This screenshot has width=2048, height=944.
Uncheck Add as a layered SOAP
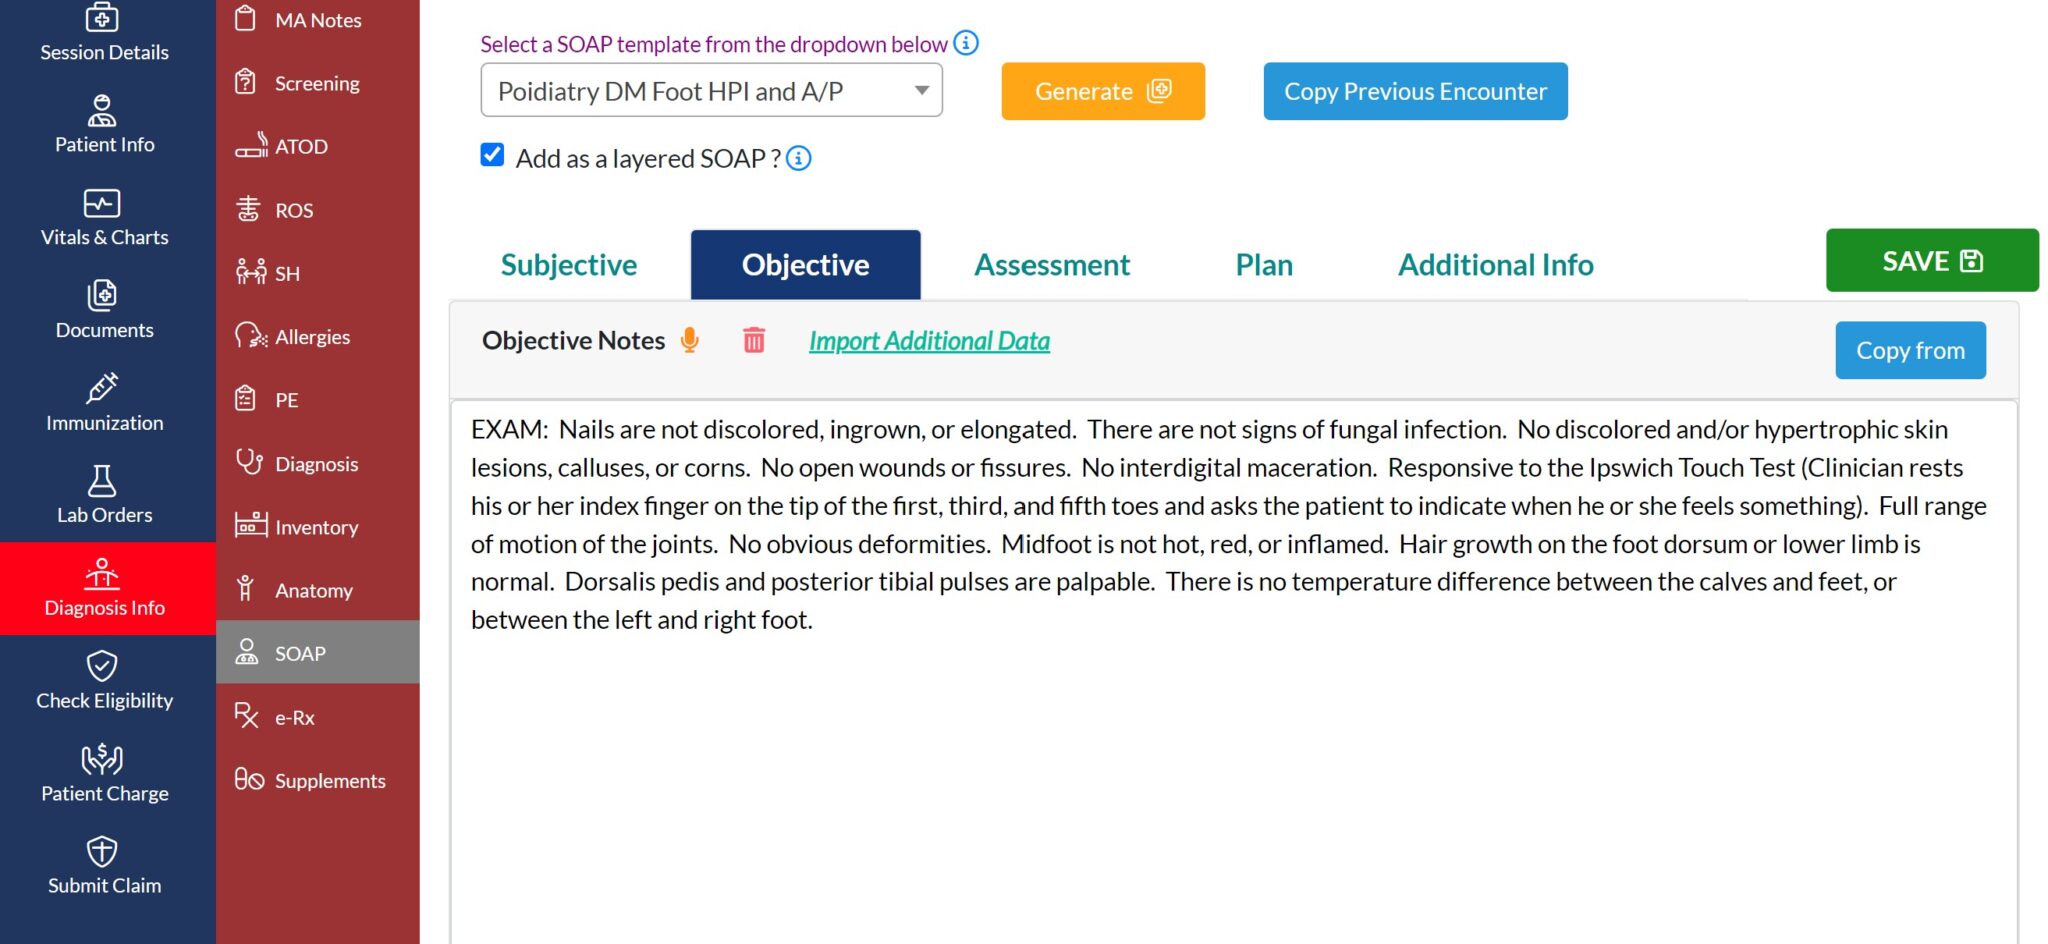tap(492, 155)
